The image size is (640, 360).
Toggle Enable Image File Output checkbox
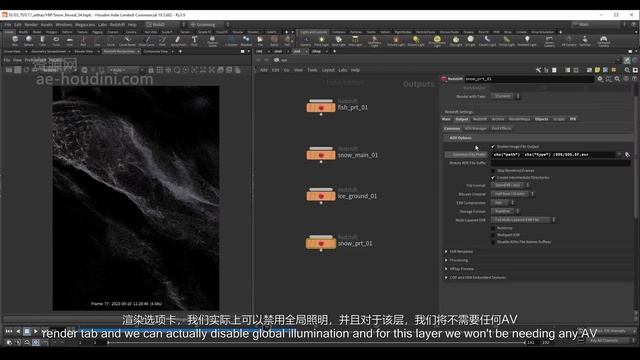coord(493,146)
